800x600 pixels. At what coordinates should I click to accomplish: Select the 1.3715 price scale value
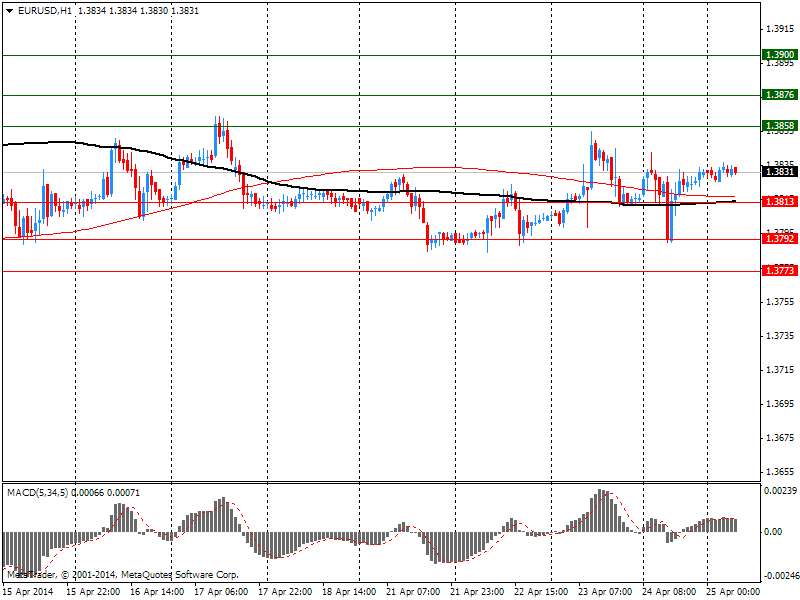(780, 370)
